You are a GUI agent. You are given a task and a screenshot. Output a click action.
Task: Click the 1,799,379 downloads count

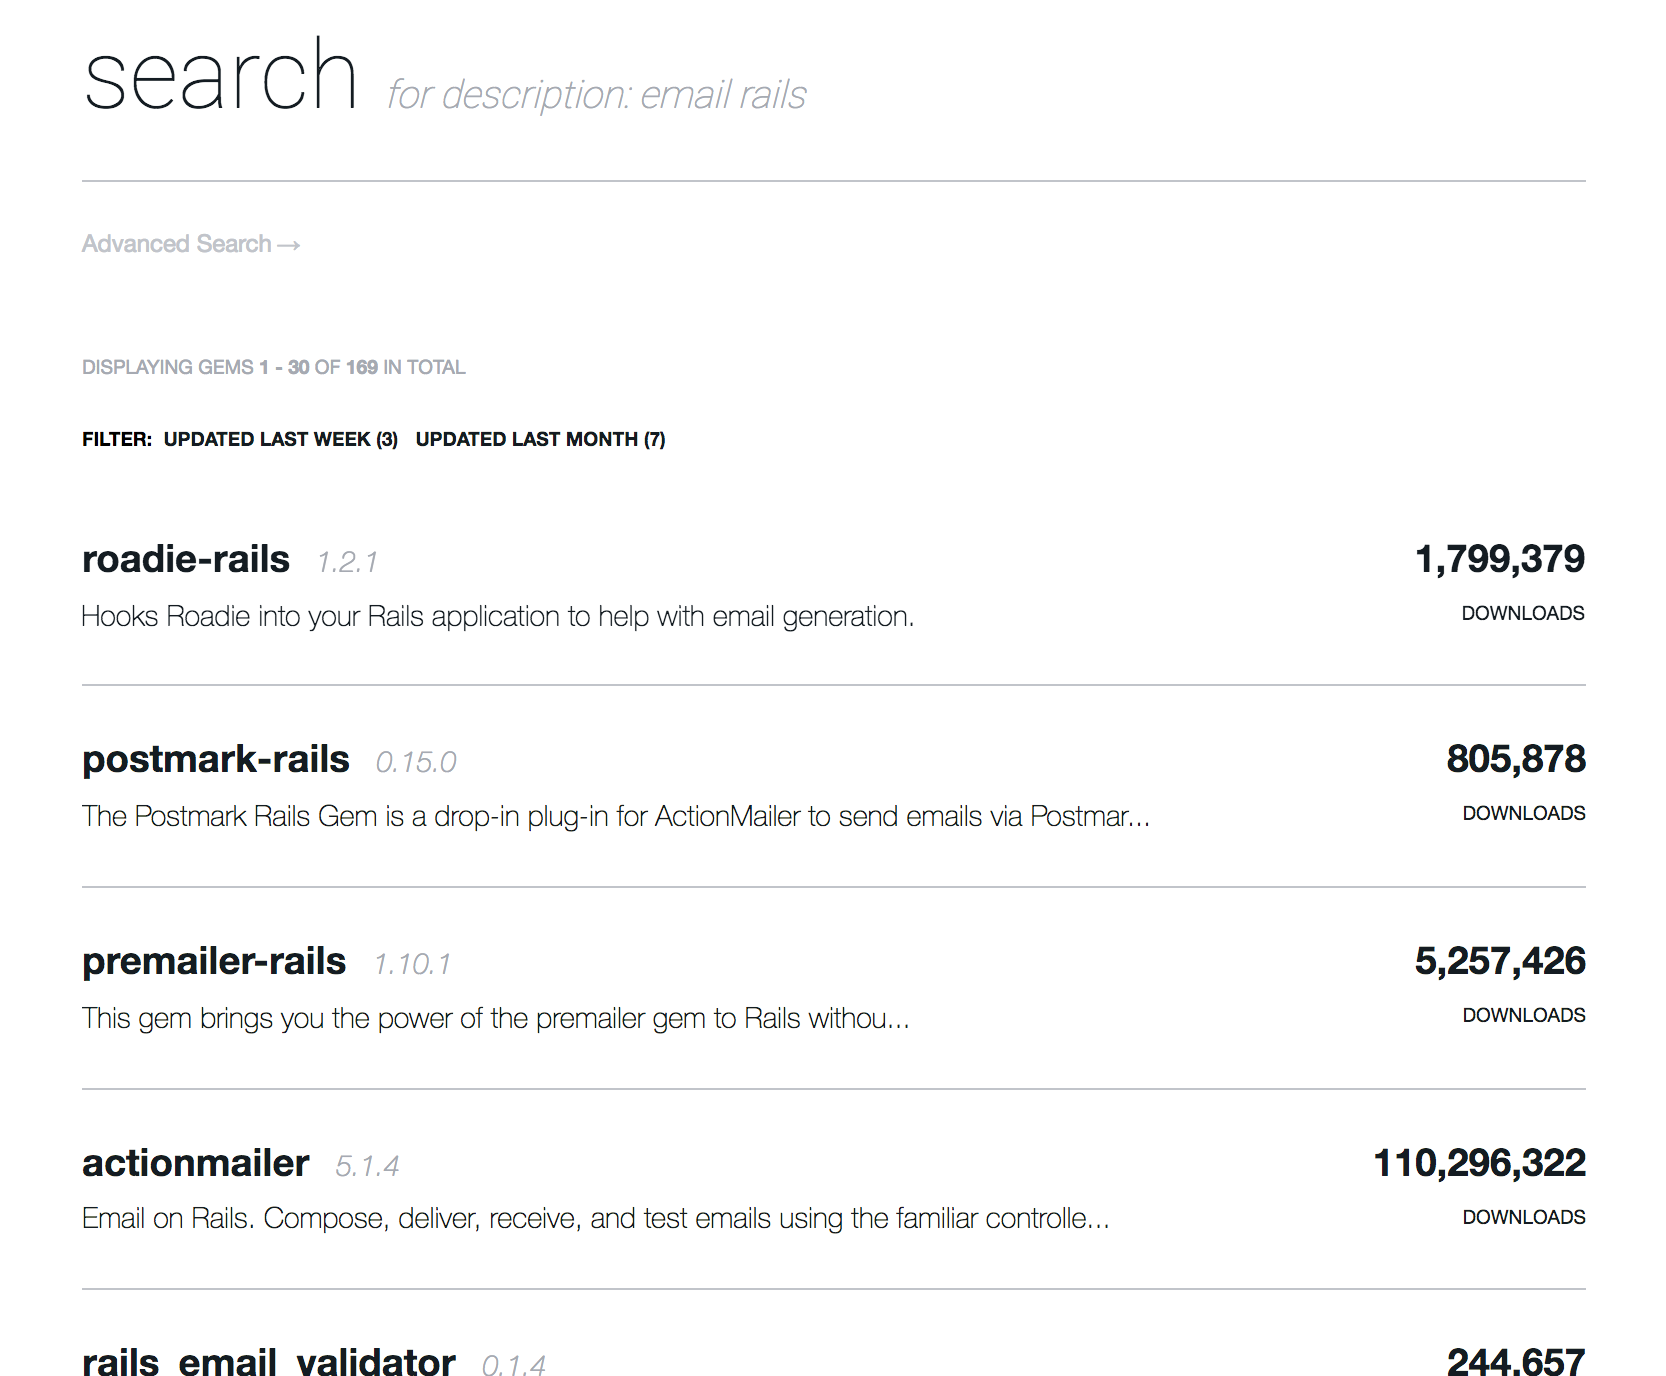tap(1499, 560)
